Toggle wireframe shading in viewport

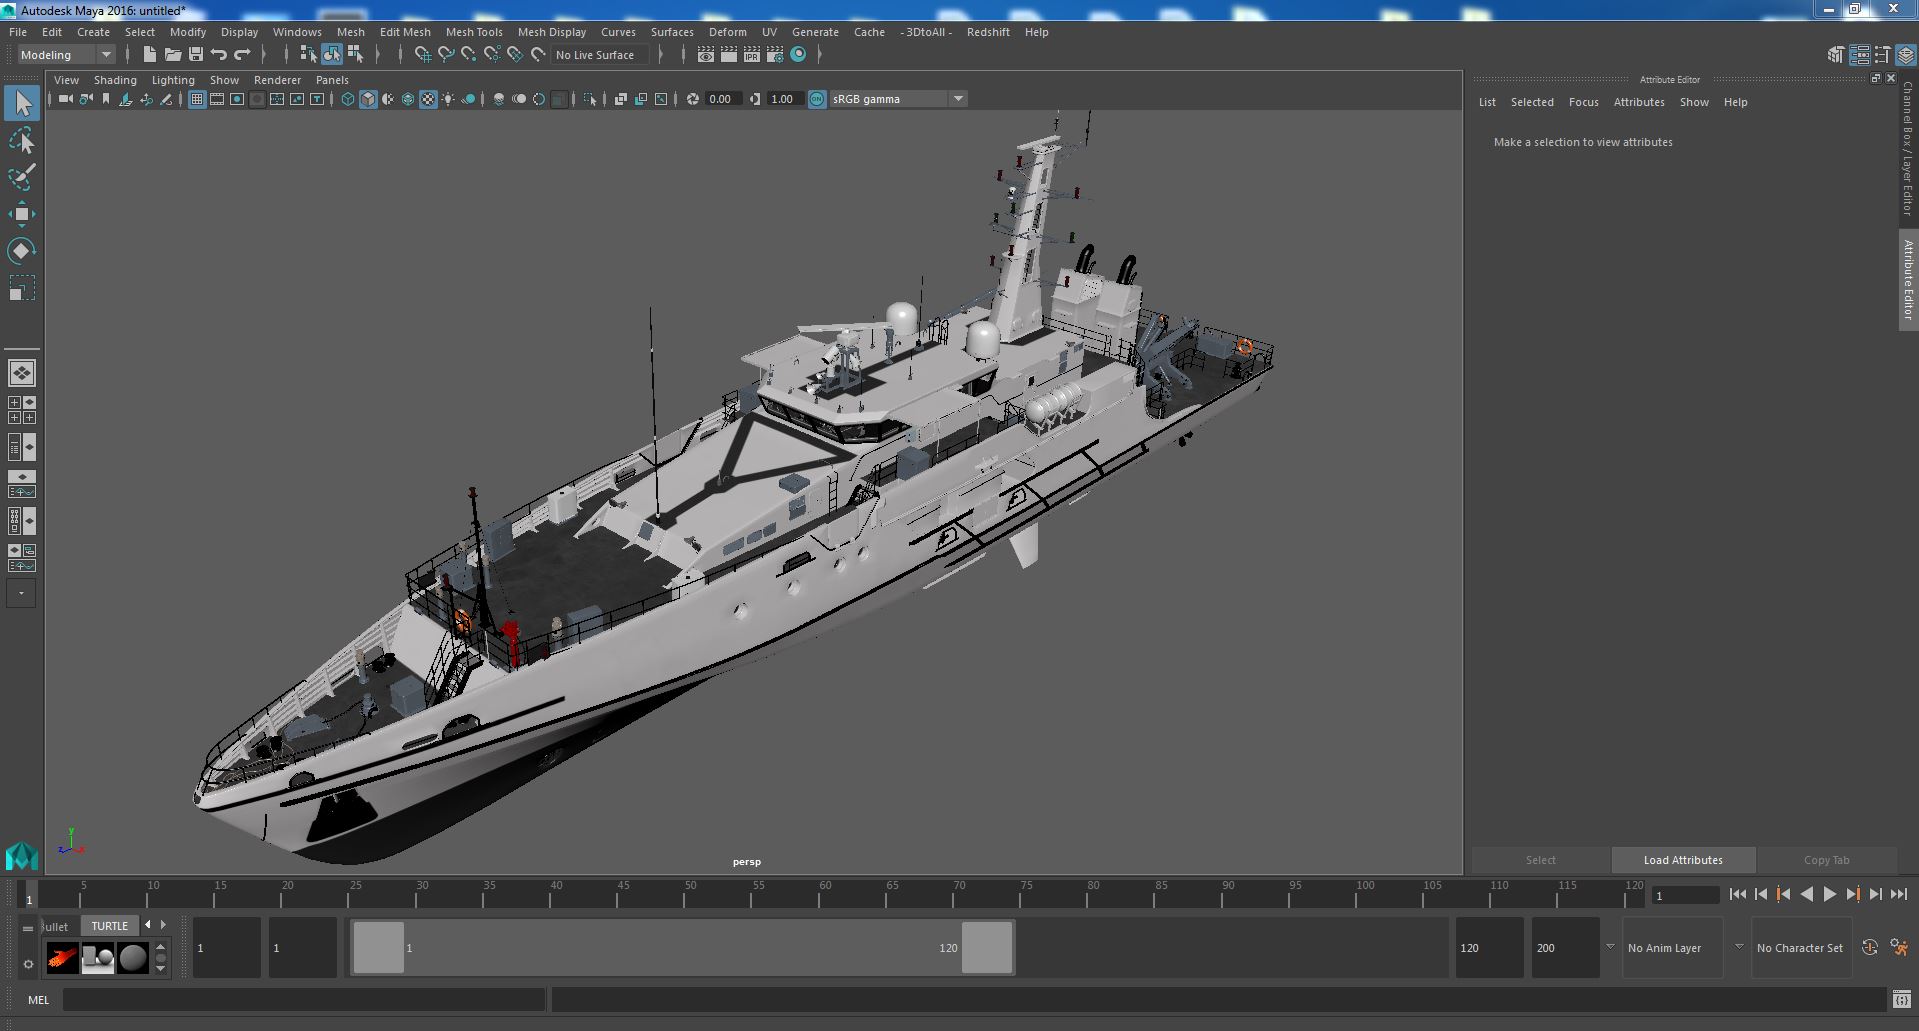pos(348,99)
